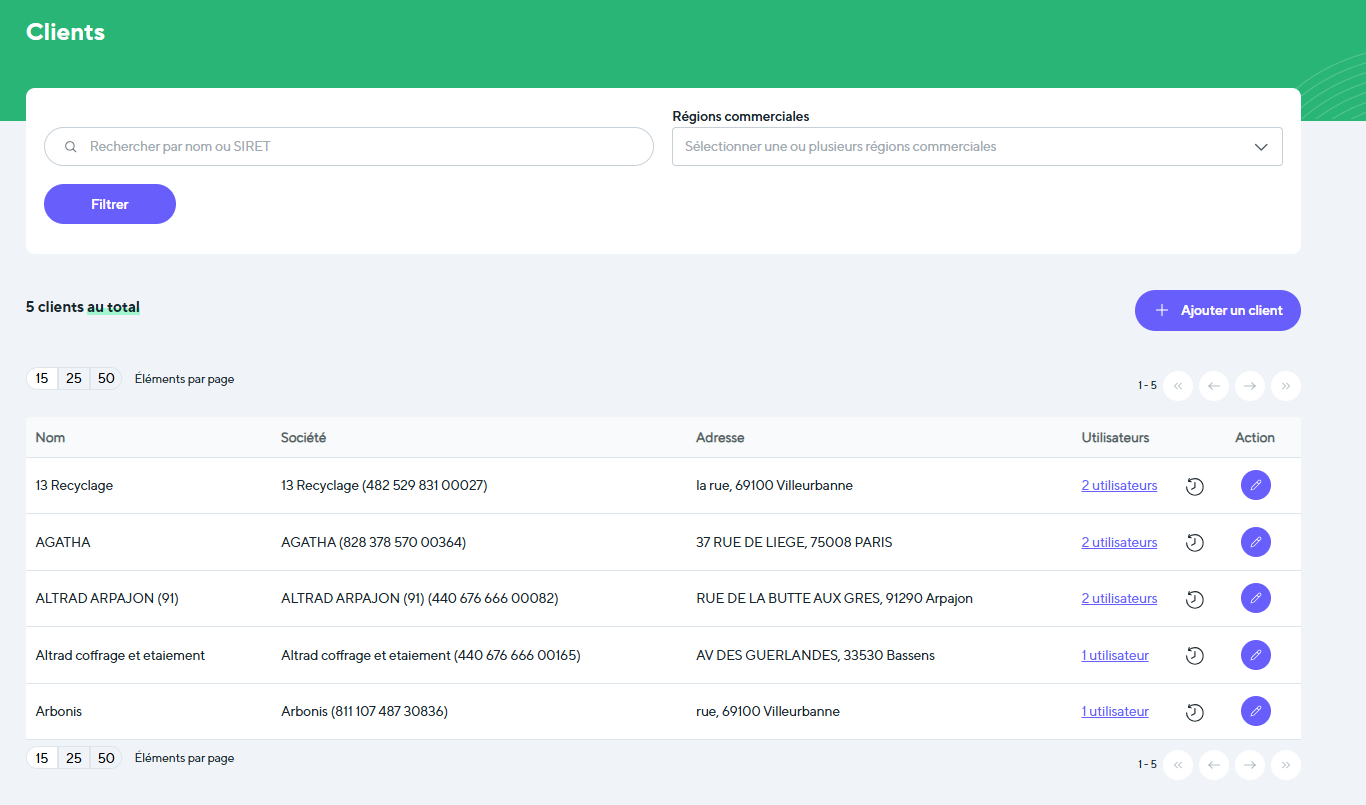Choose 50 elements per page at bottom

pos(106,758)
